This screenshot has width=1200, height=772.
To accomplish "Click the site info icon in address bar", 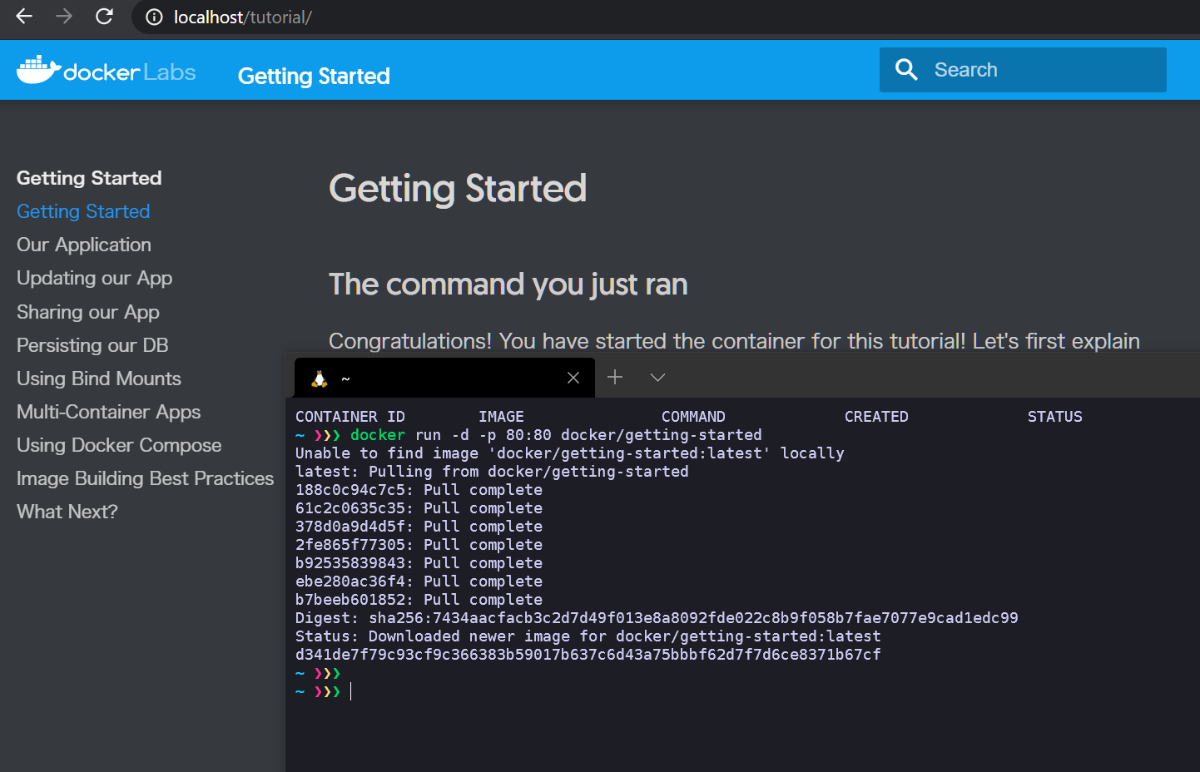I will point(154,17).
